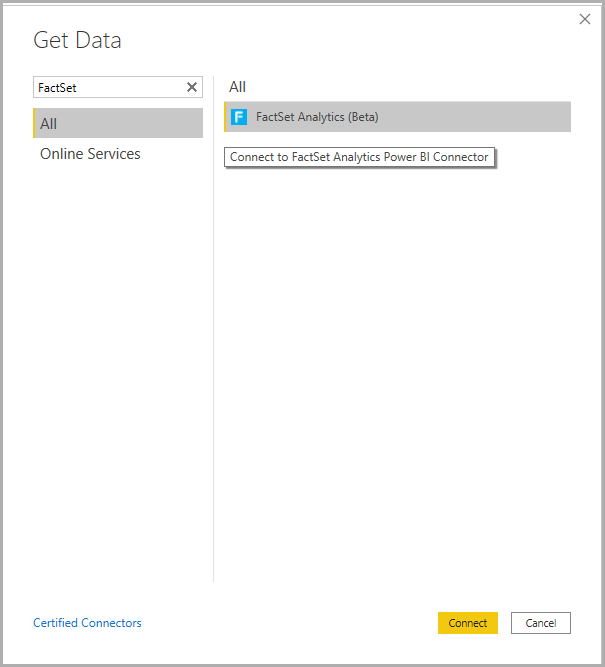Close the Get Data dialog
605x667 pixels.
click(585, 19)
